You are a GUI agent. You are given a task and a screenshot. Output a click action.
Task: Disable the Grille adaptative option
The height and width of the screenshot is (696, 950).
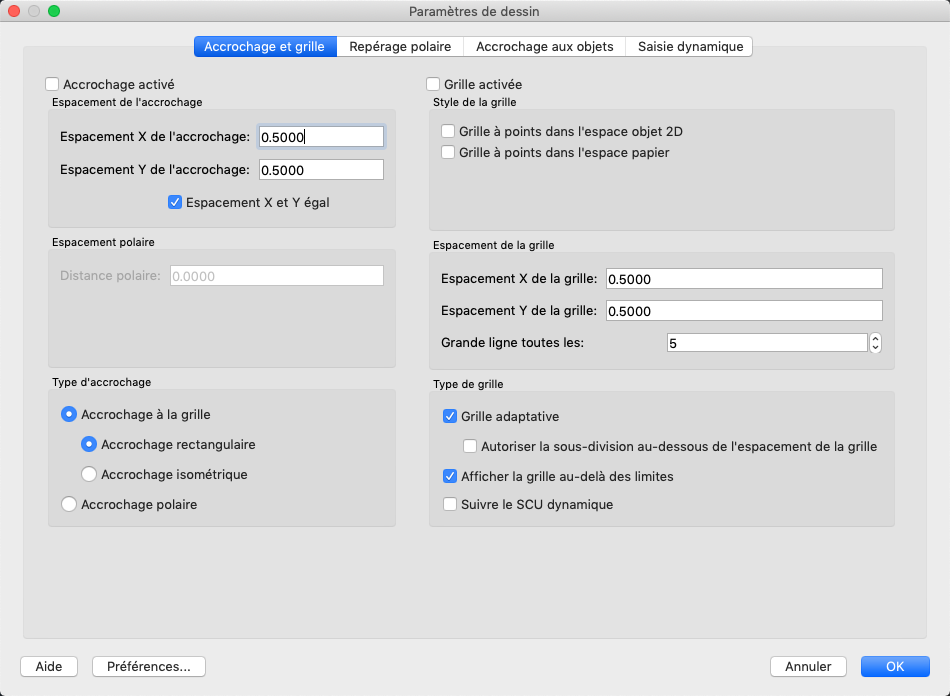coord(450,416)
